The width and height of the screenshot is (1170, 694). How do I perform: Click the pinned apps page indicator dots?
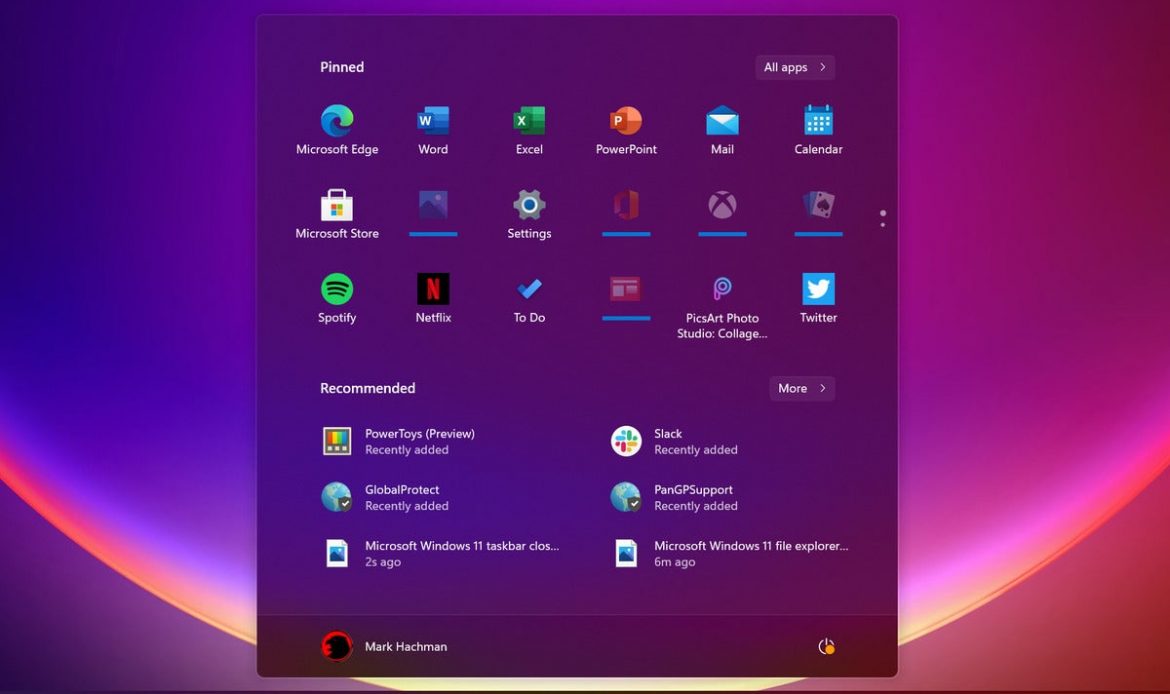(x=882, y=218)
